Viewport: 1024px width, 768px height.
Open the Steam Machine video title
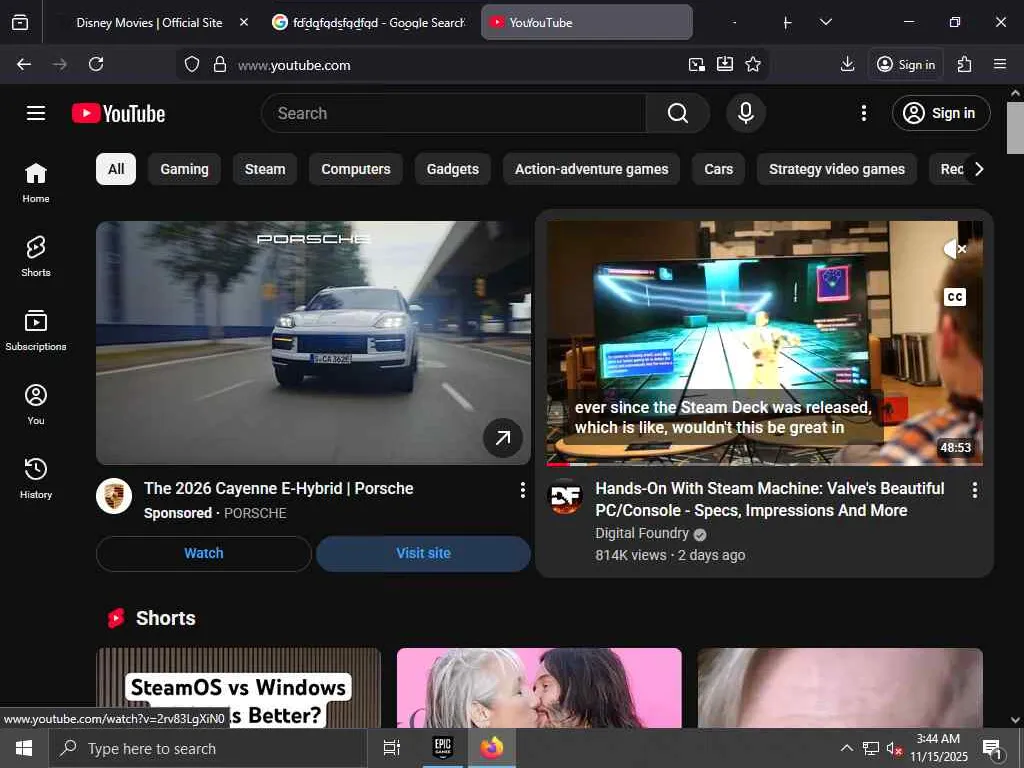coord(770,499)
